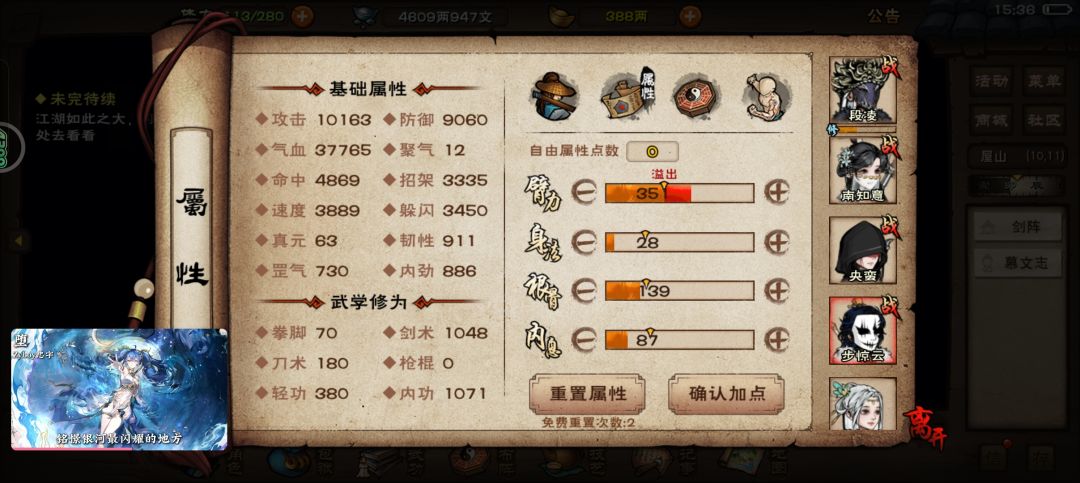The width and height of the screenshot is (1080, 483).
Task: Select character portrait 段凌
Action: pyautogui.click(x=863, y=90)
